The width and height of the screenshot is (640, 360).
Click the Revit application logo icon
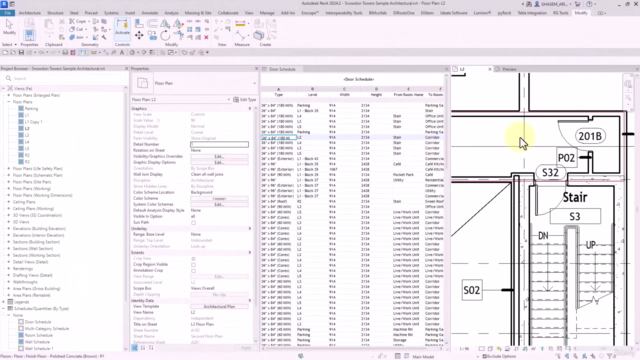4,4
